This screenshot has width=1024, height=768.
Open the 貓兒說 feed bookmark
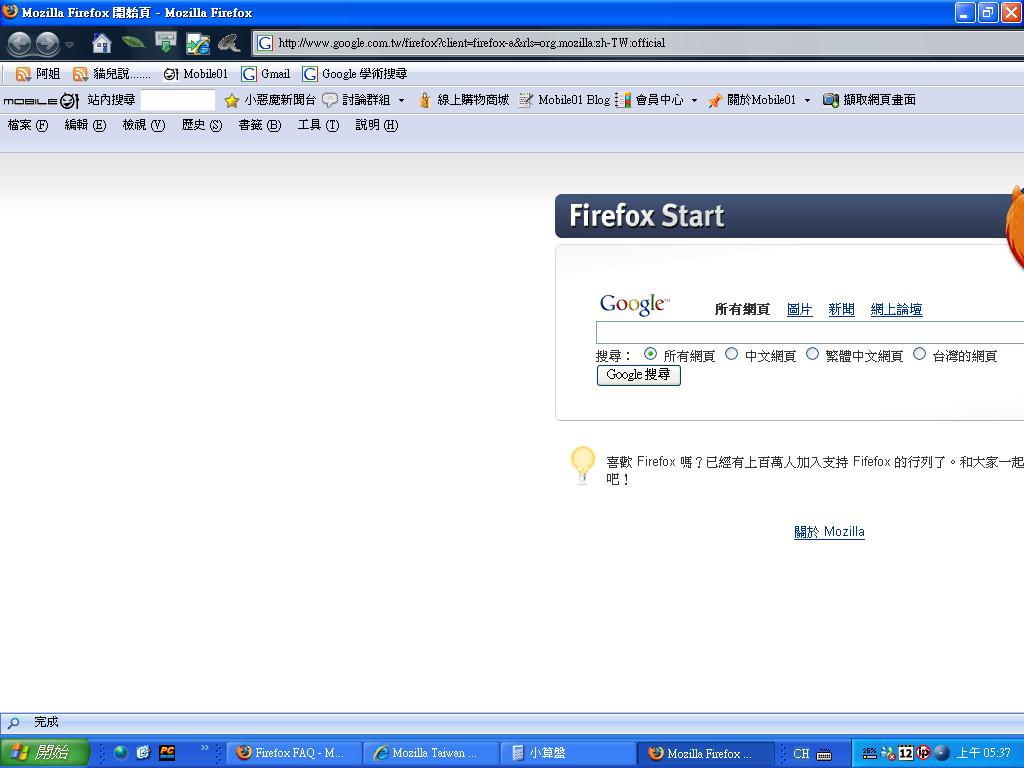coord(112,74)
